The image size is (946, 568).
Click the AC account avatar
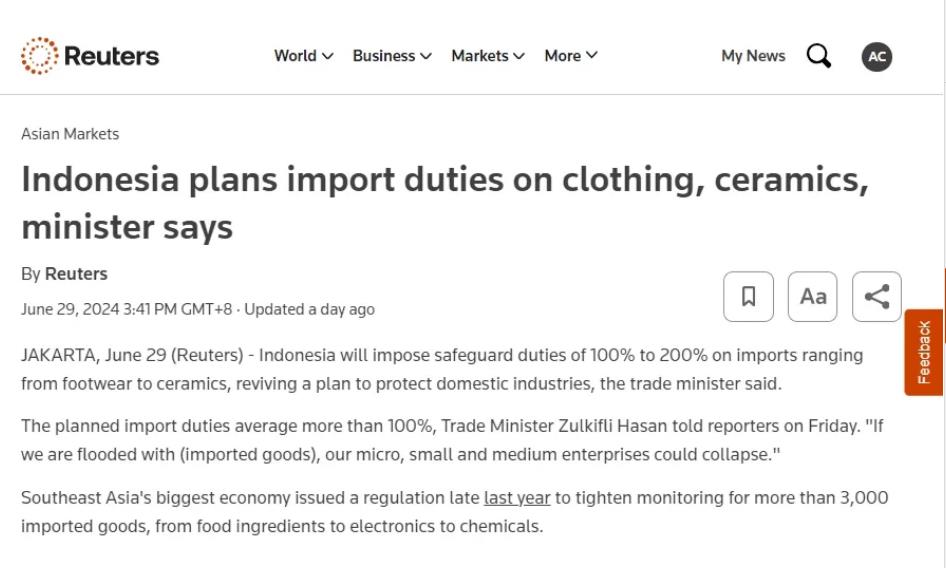coord(877,56)
